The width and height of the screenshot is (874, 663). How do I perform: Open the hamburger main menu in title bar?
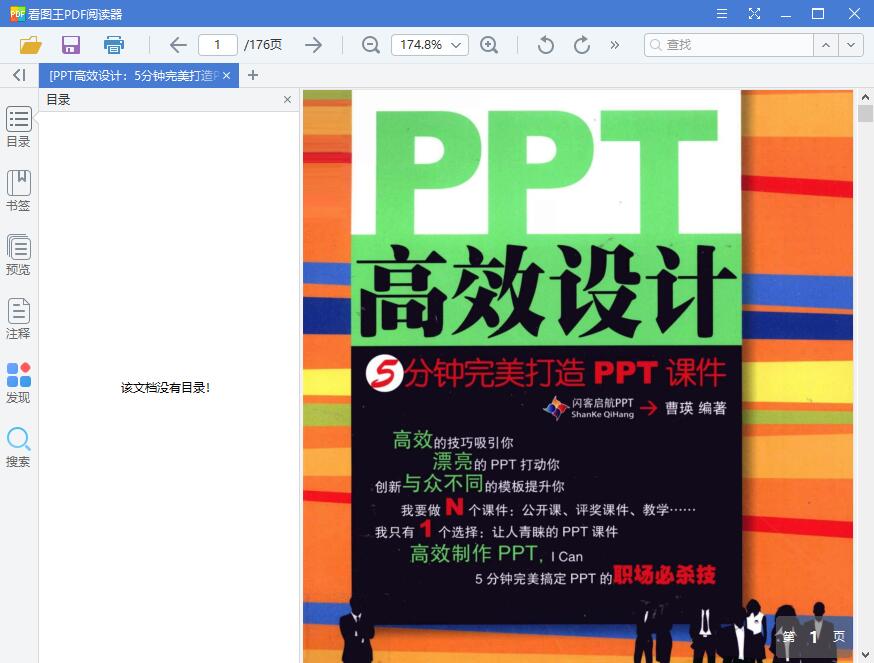tap(722, 13)
